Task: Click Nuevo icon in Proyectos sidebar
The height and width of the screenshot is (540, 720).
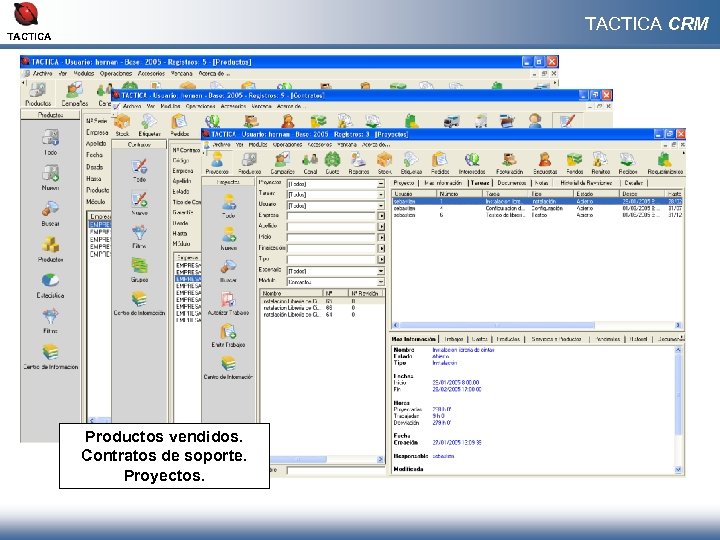Action: pos(228,238)
